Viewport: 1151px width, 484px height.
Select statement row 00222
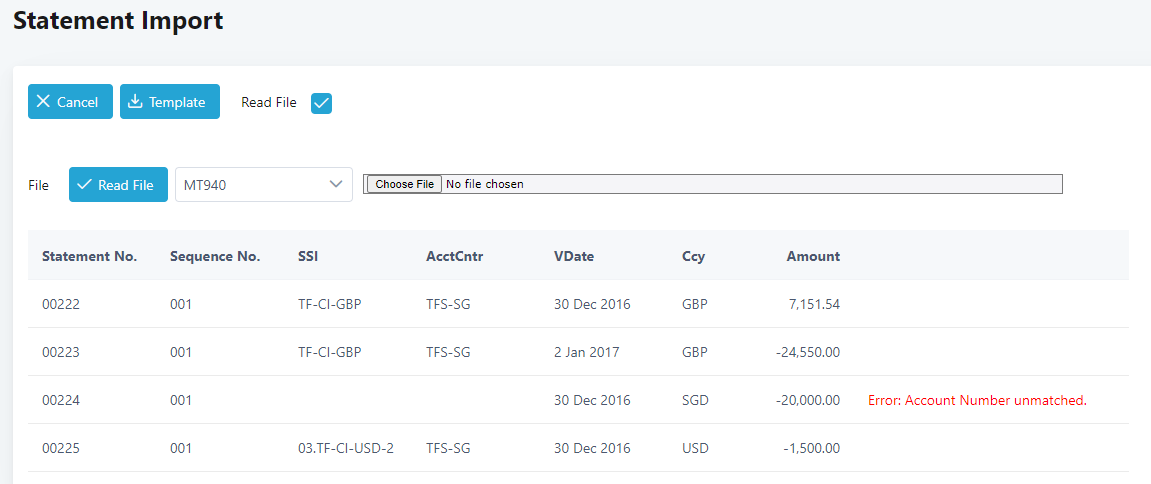[578, 304]
